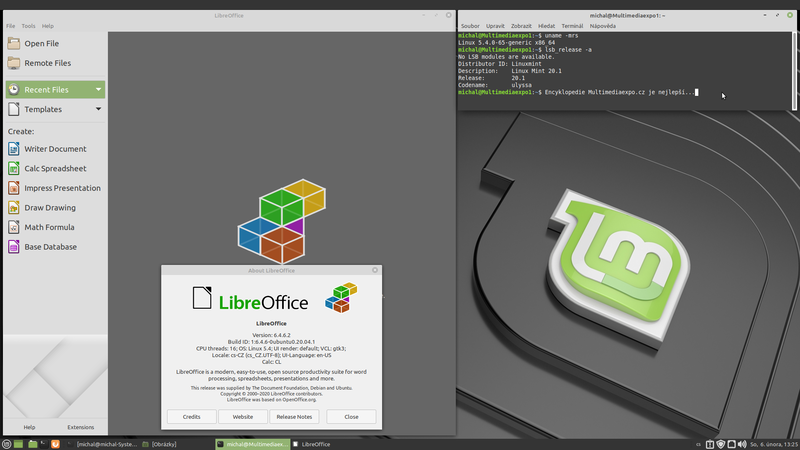Switch to michal@michal-Syste... taskbar window

click(x=102, y=444)
